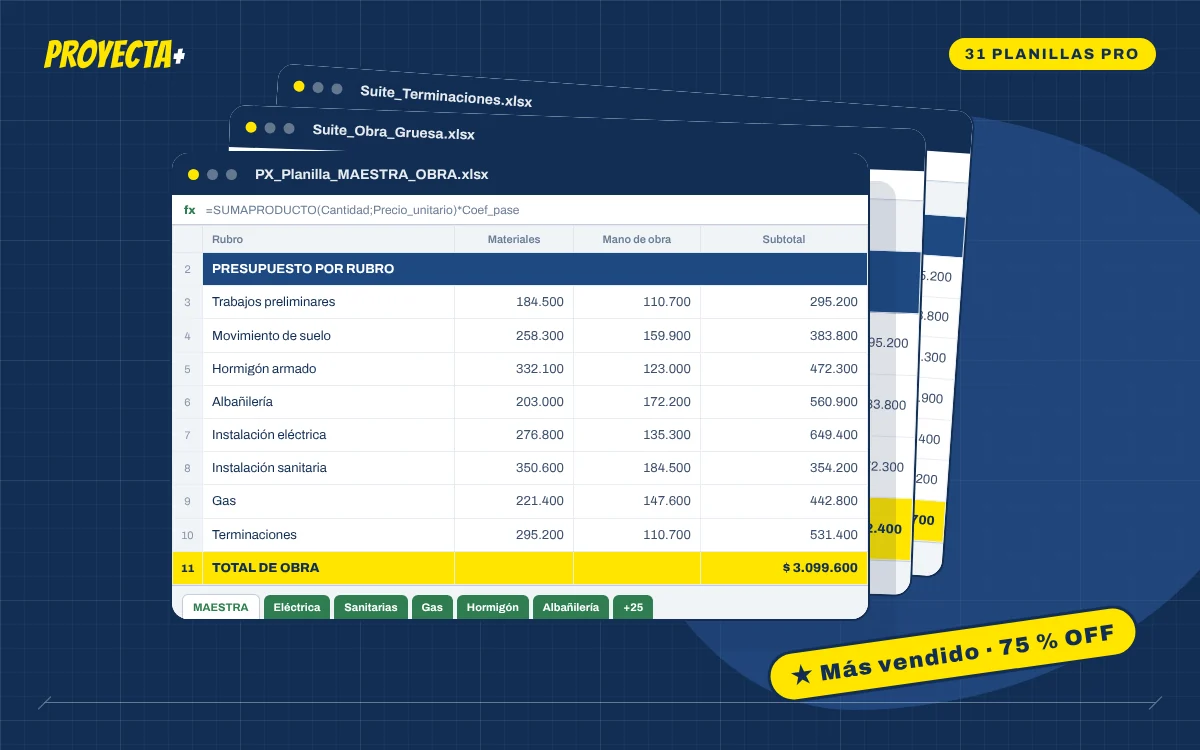Click the fx function icon
The height and width of the screenshot is (750, 1200).
[189, 210]
